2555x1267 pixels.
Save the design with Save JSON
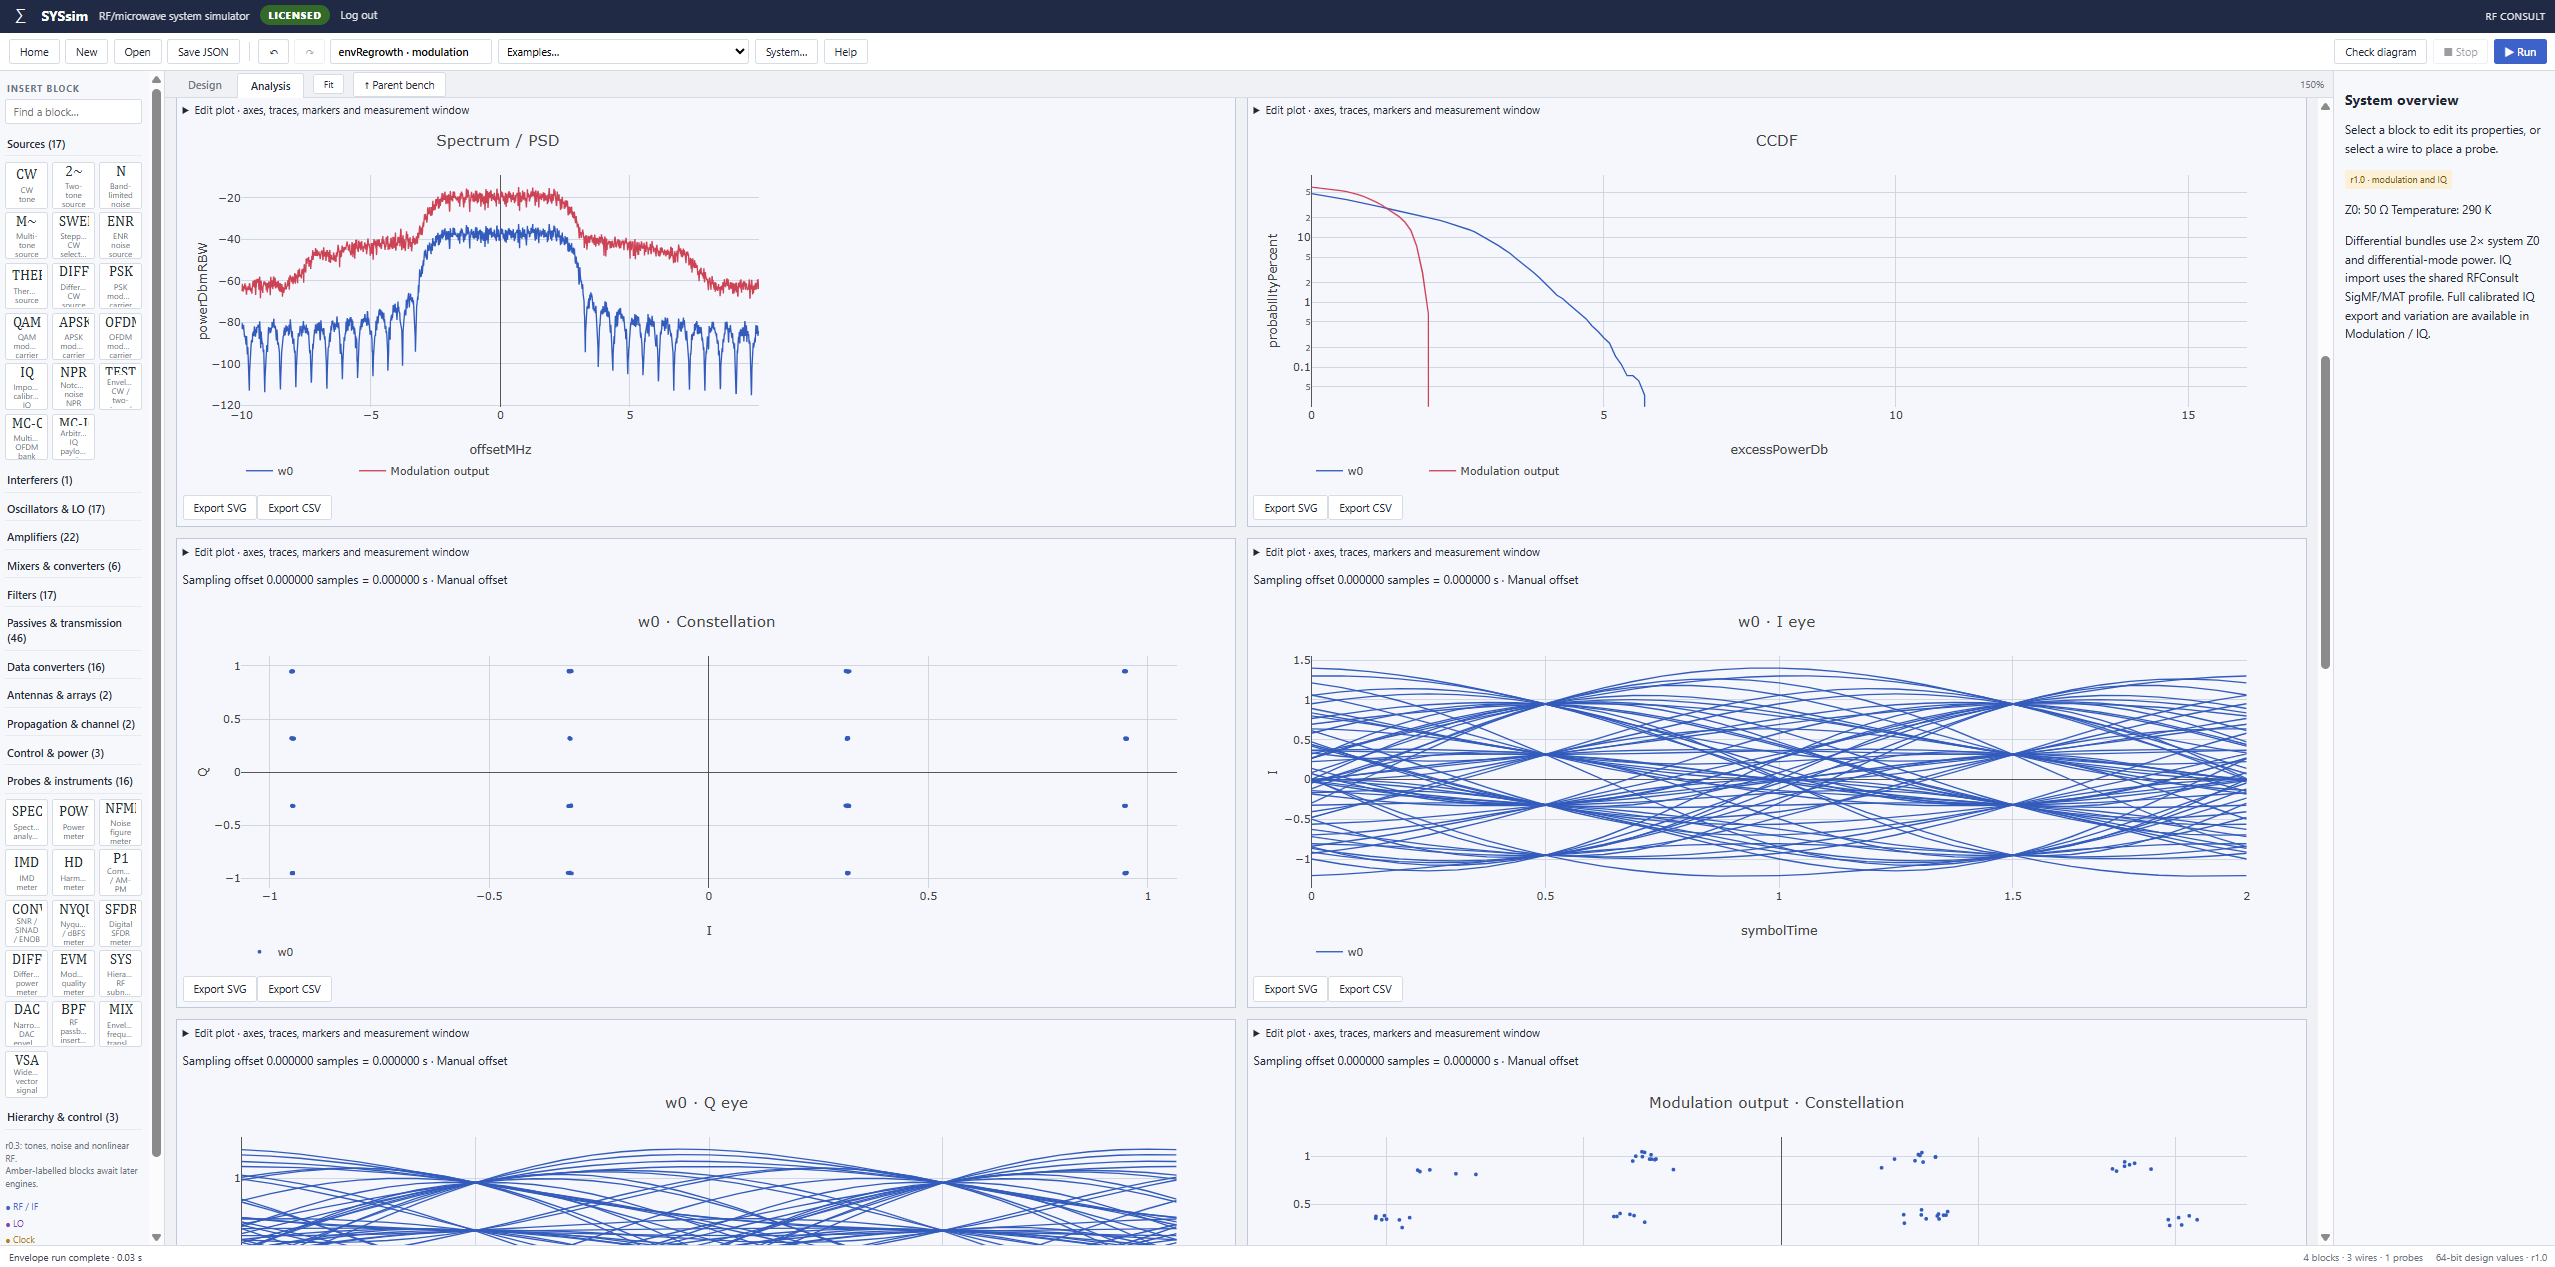(x=203, y=52)
